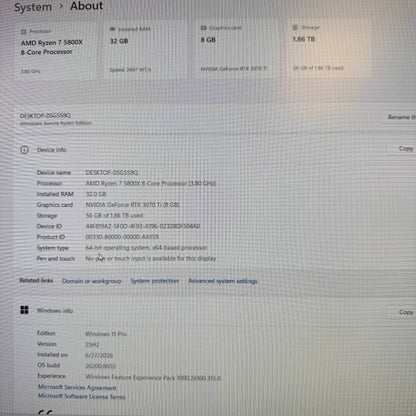416x416 pixels.
Task: Select the 'No pen or touch input' value
Action: point(151,258)
